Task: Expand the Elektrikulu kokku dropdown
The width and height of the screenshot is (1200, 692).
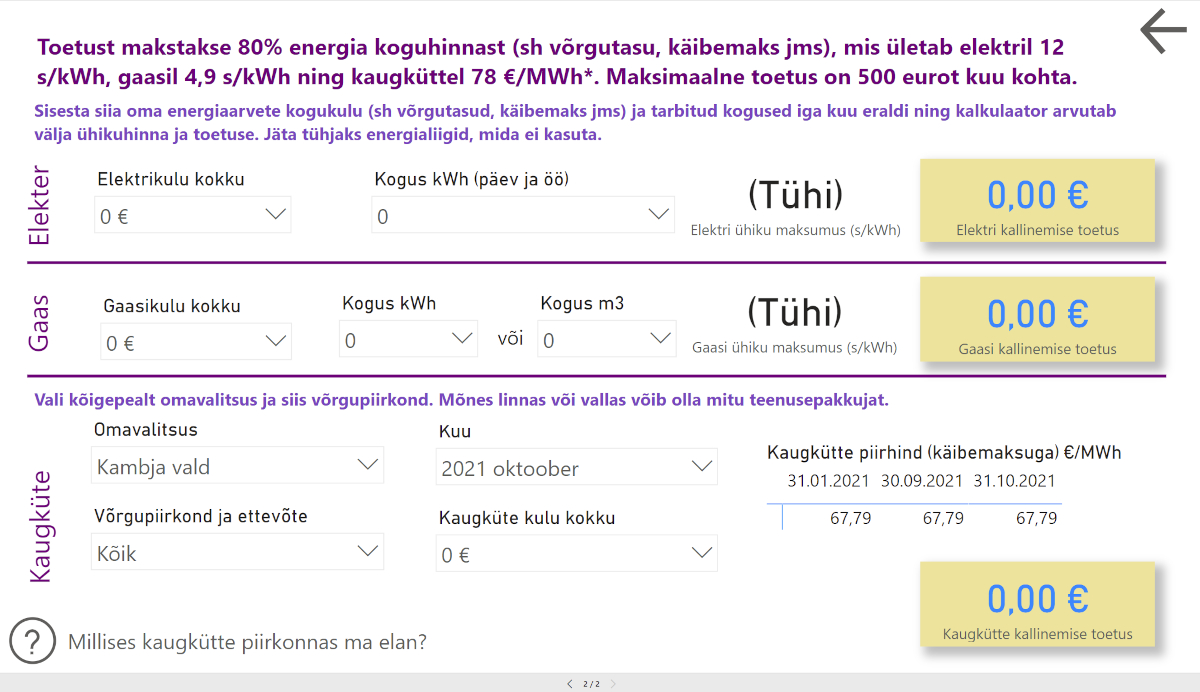Action: point(193,215)
